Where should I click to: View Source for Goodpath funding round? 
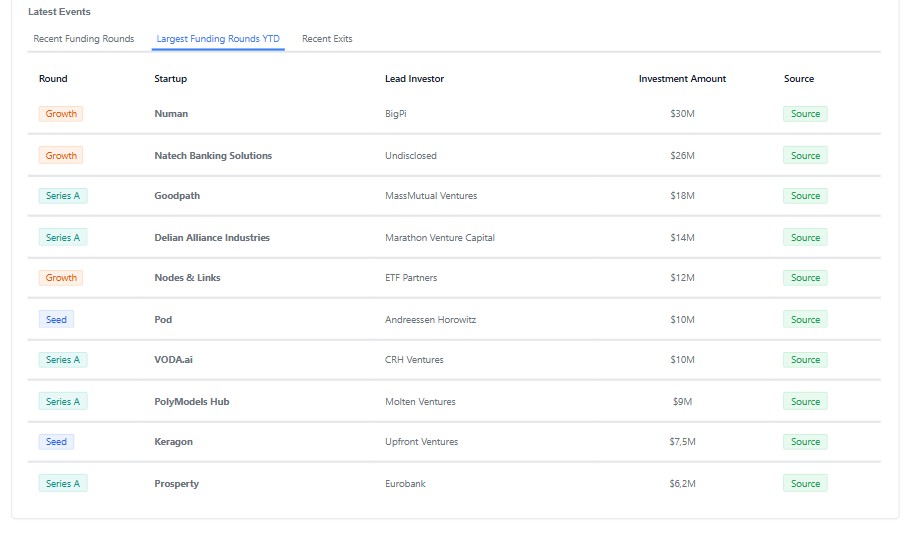(805, 196)
